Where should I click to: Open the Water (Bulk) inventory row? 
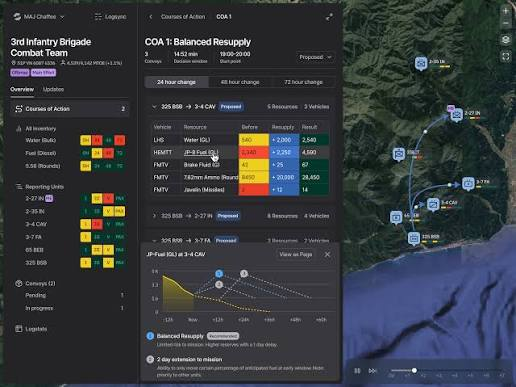pos(70,140)
